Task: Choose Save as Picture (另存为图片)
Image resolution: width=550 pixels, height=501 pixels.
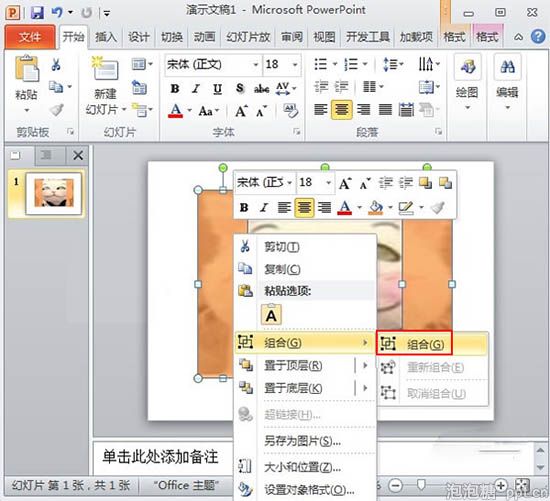Action: [305, 441]
